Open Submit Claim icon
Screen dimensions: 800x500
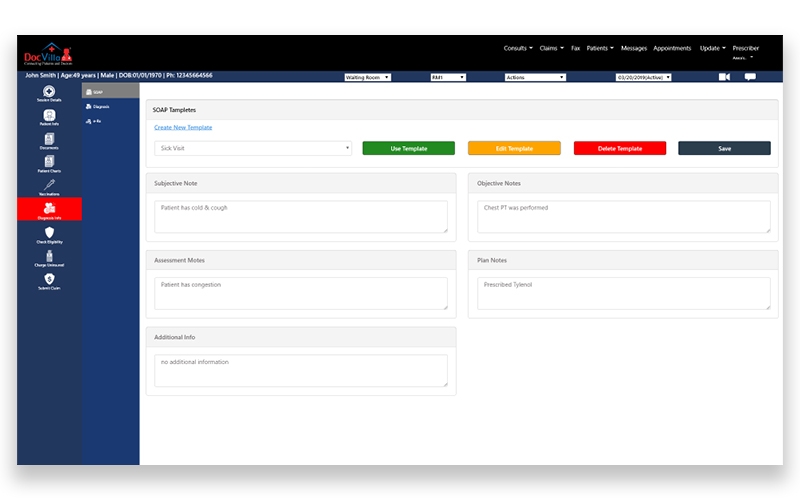coord(49,282)
